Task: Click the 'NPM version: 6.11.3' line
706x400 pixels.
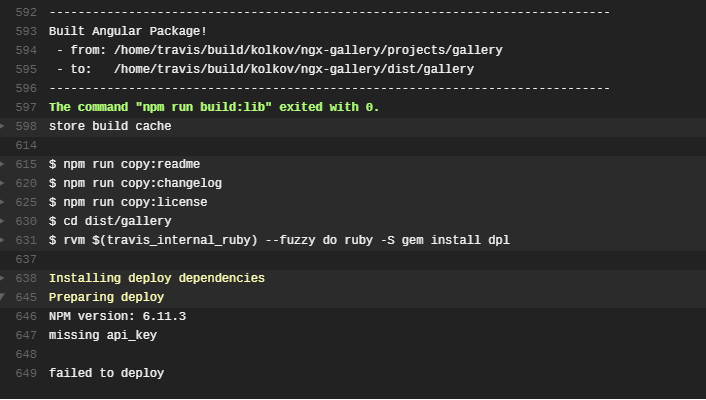Action: [x=117, y=316]
